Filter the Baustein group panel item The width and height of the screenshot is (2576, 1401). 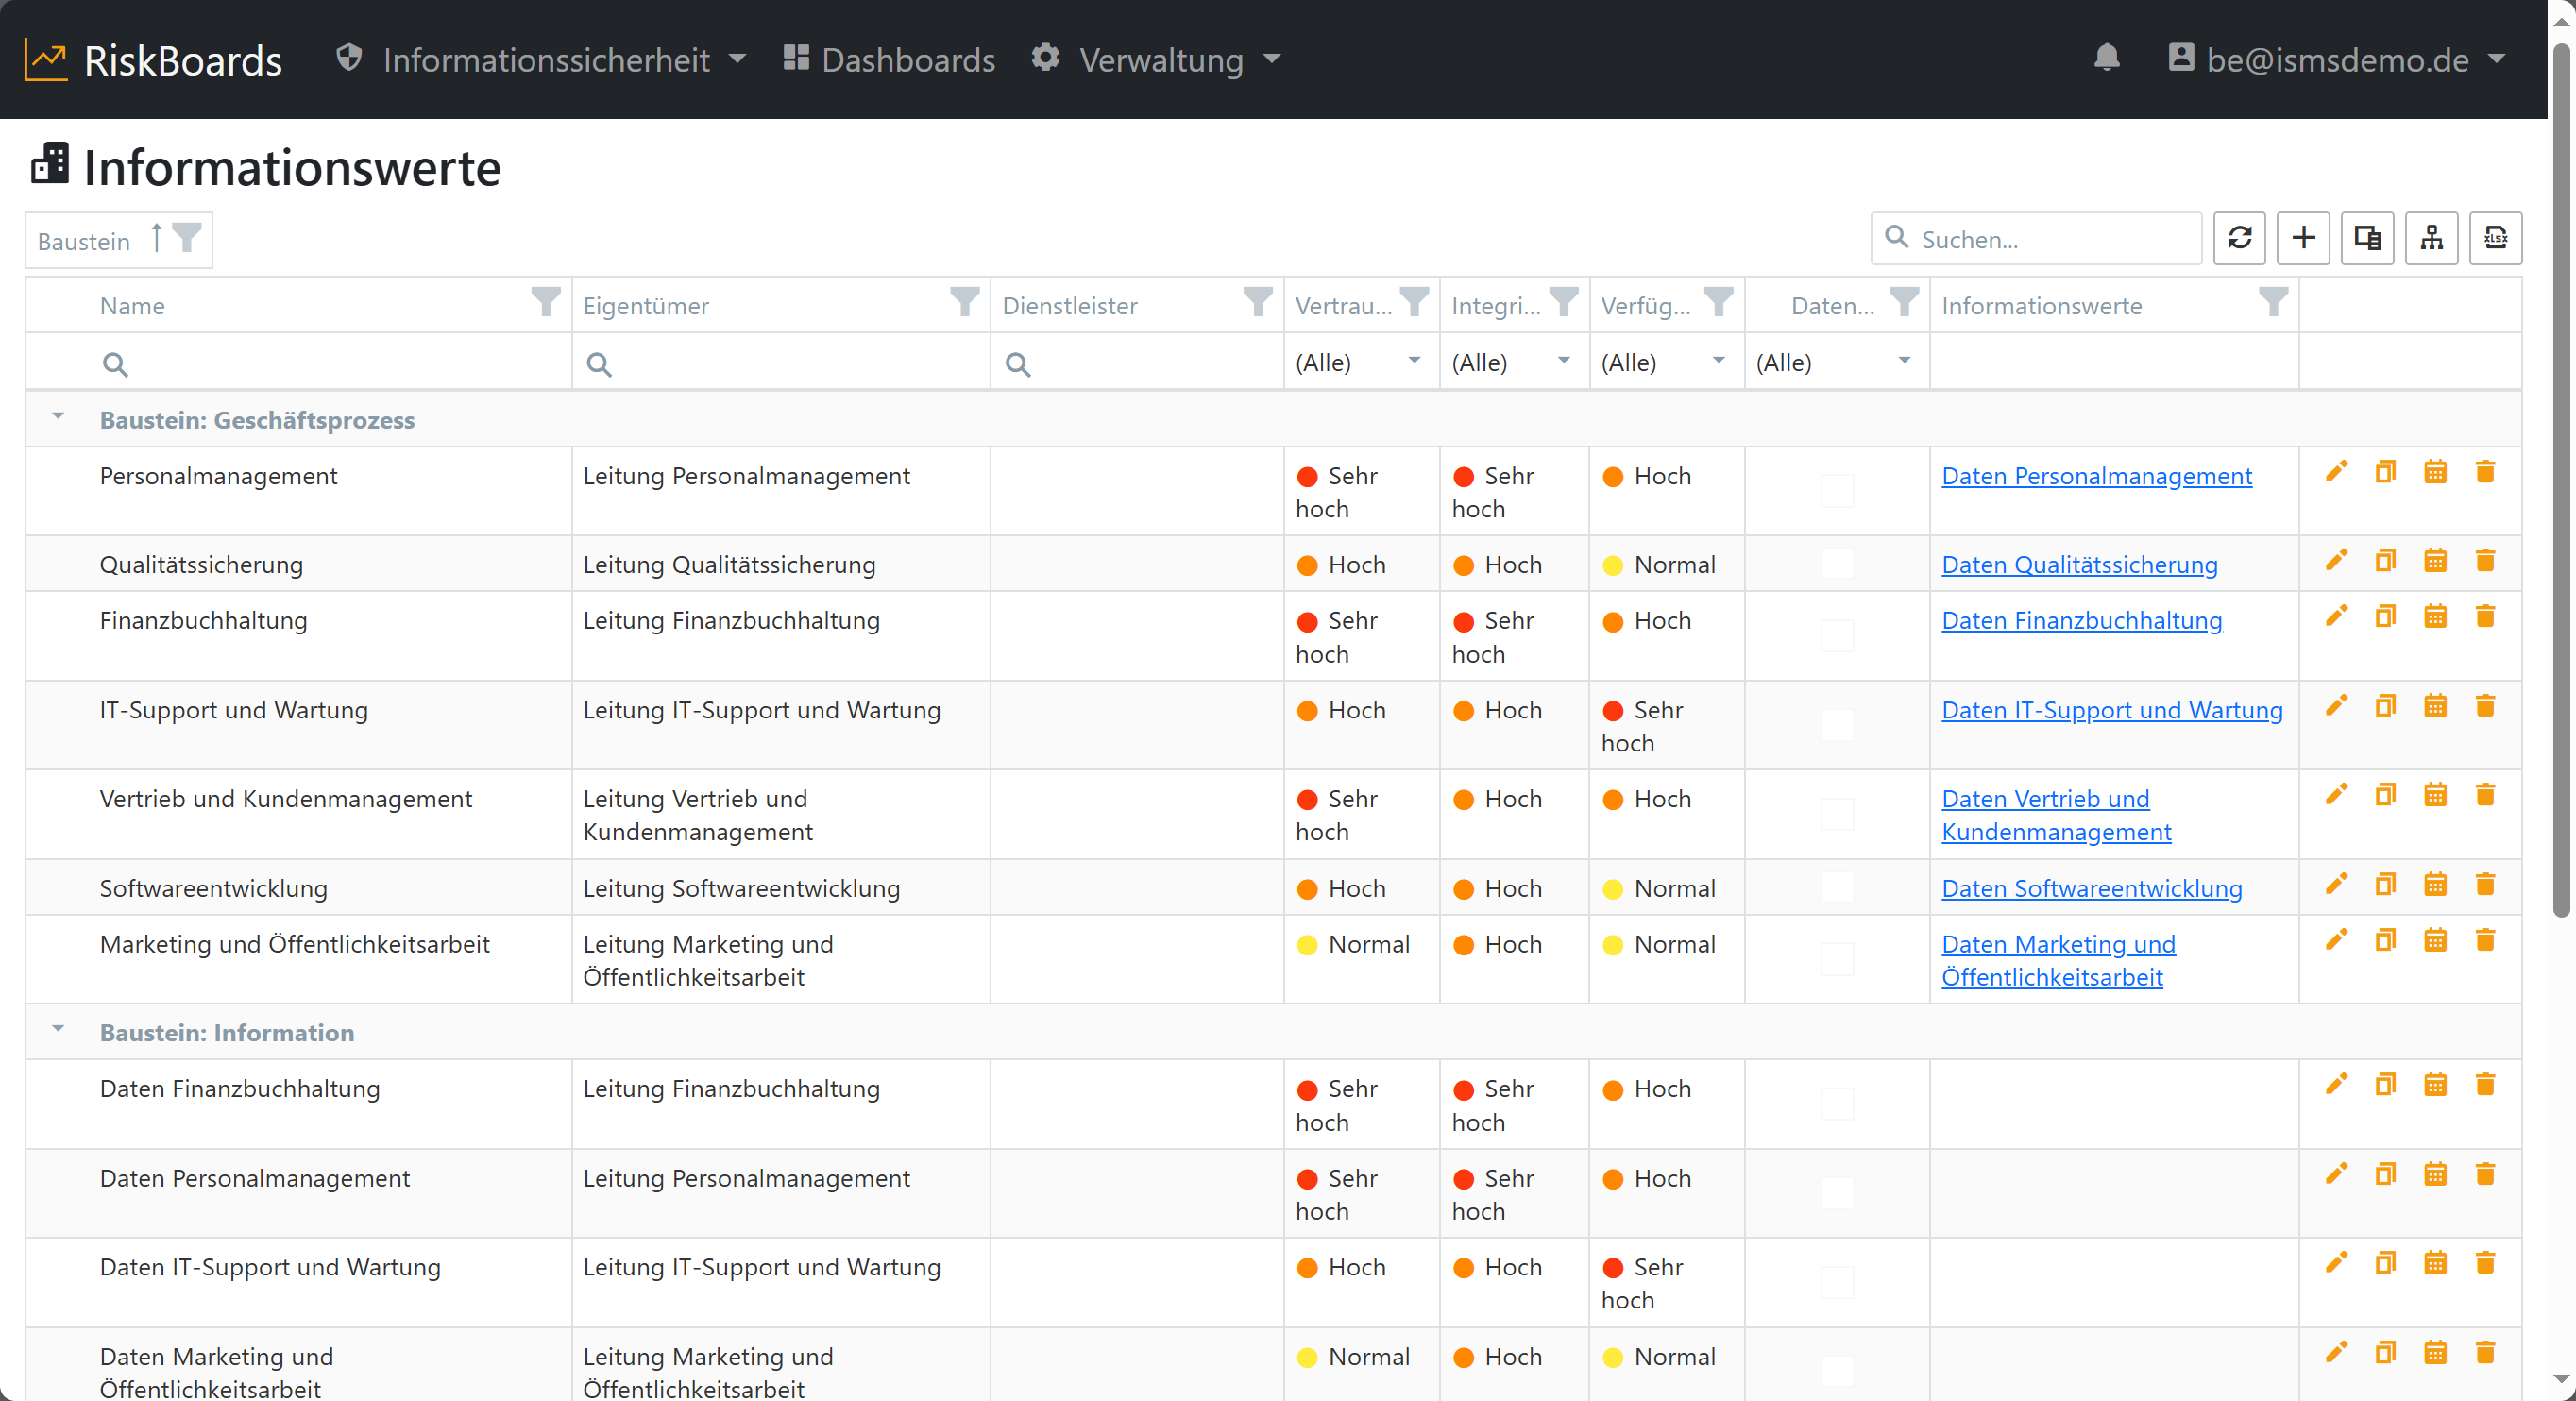click(187, 238)
